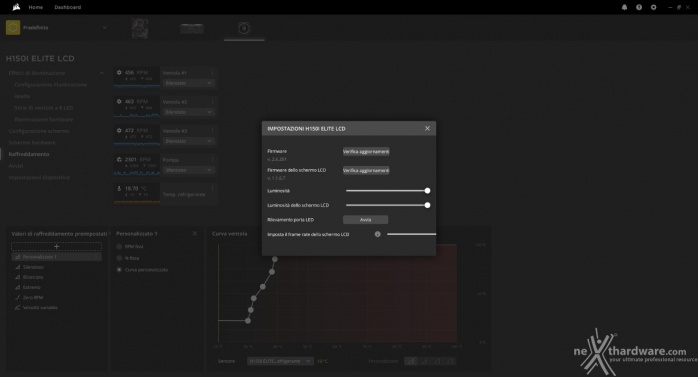Click Avvia for LED port detection
Viewport: 698px width, 377px height.
pyautogui.click(x=365, y=220)
